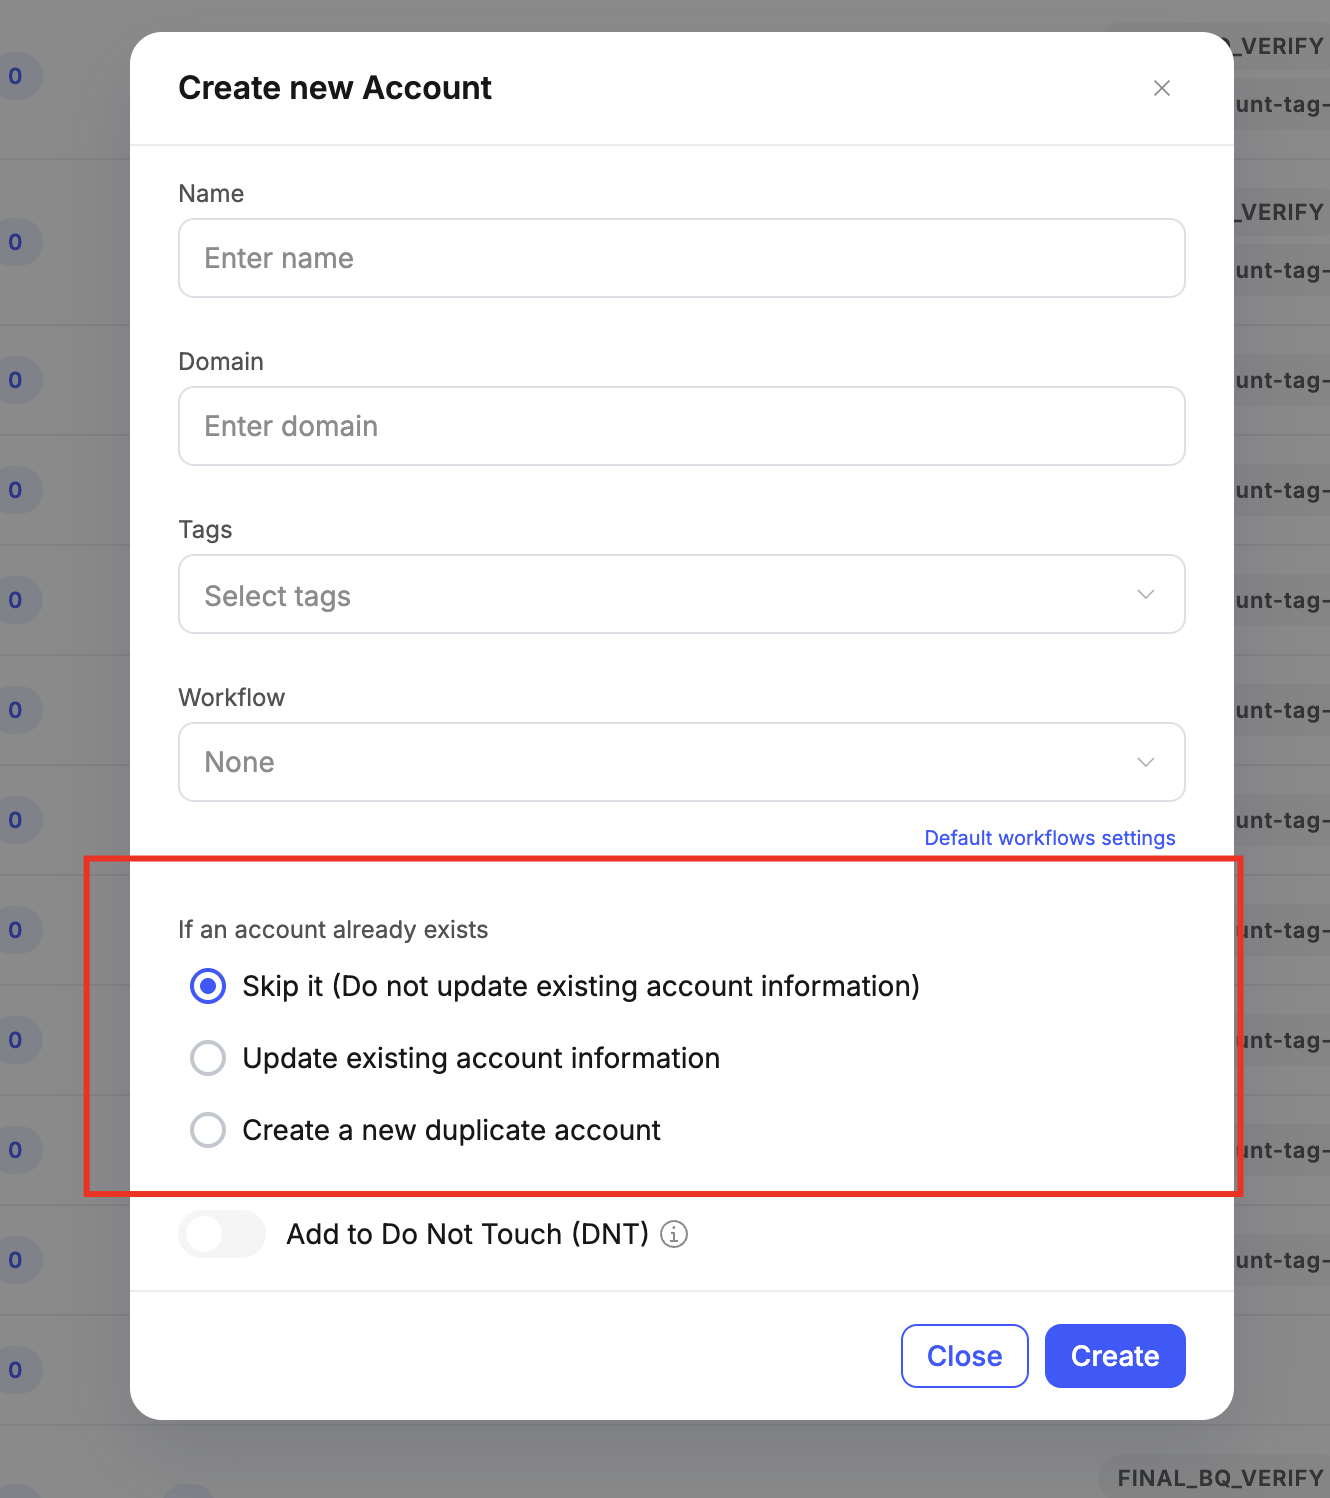This screenshot has height=1498, width=1330.
Task: Open the Default workflows settings link
Action: click(1049, 838)
